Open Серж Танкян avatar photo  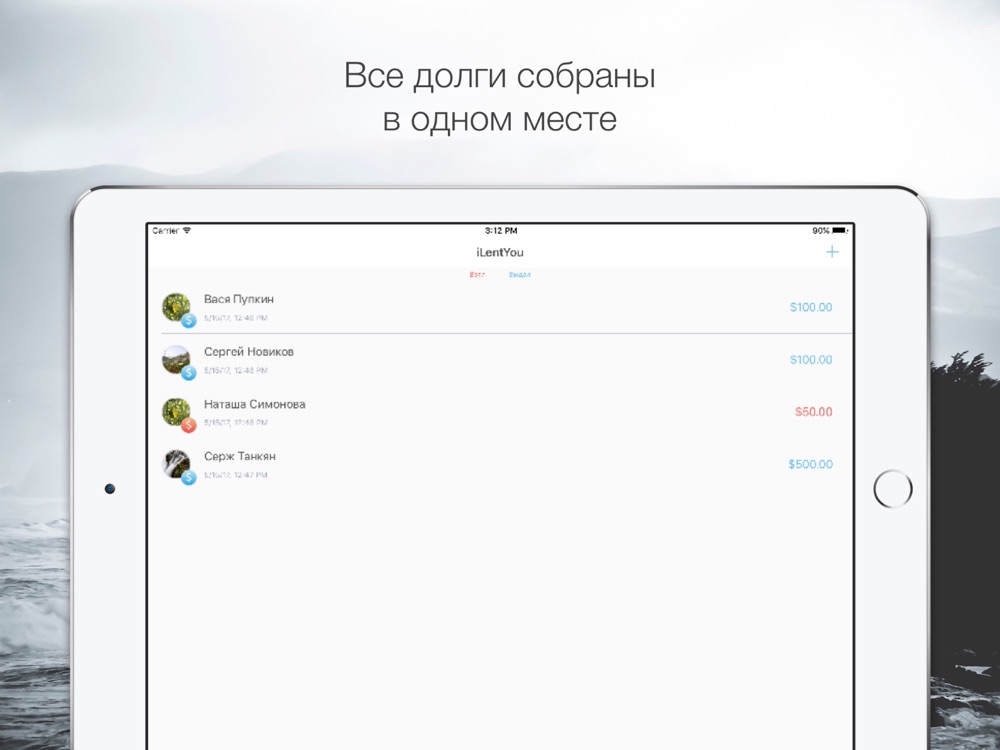pos(176,464)
